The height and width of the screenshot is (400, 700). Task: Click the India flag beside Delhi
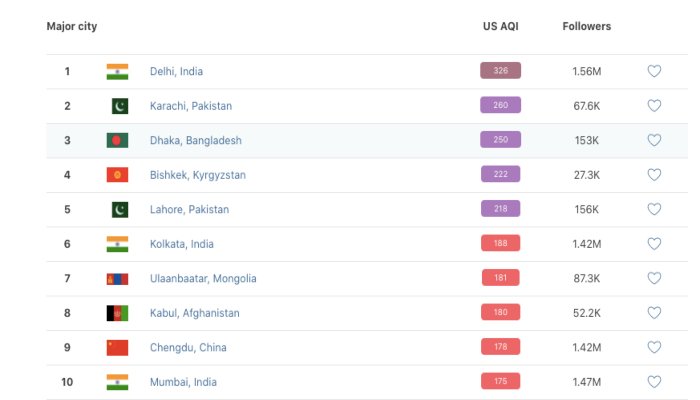(x=117, y=71)
